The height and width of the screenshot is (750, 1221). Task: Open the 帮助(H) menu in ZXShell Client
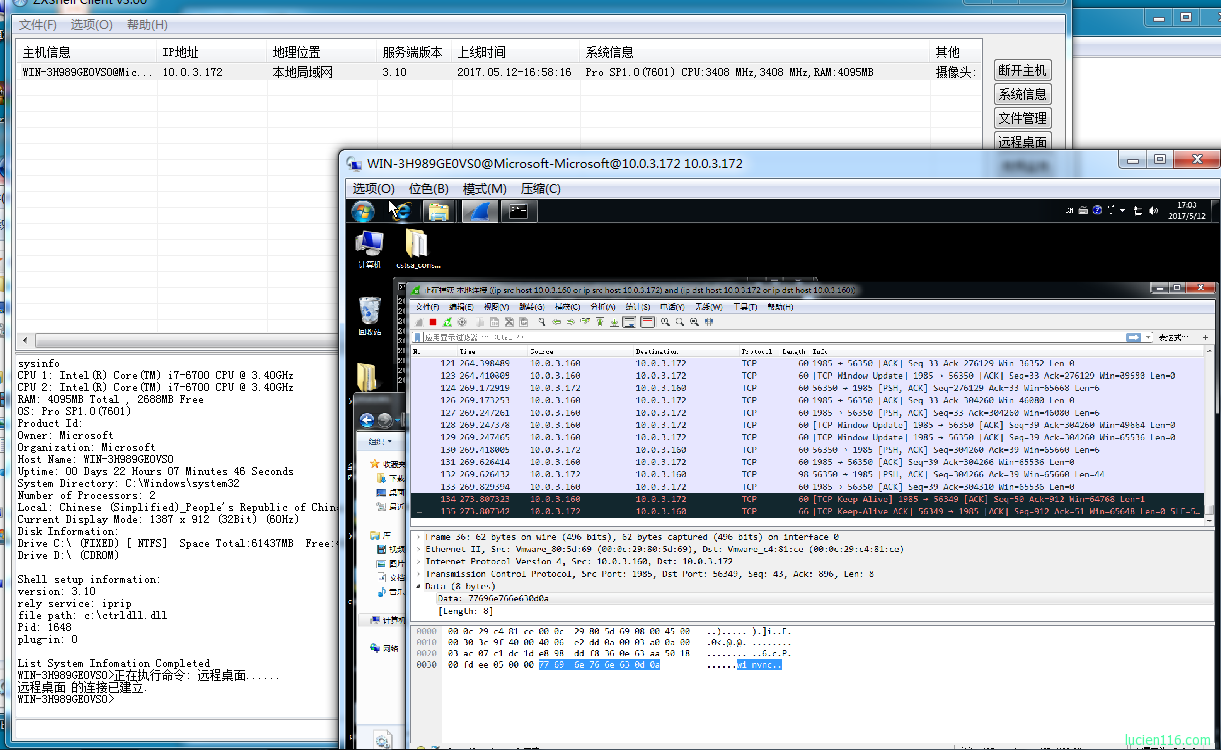(x=147, y=24)
